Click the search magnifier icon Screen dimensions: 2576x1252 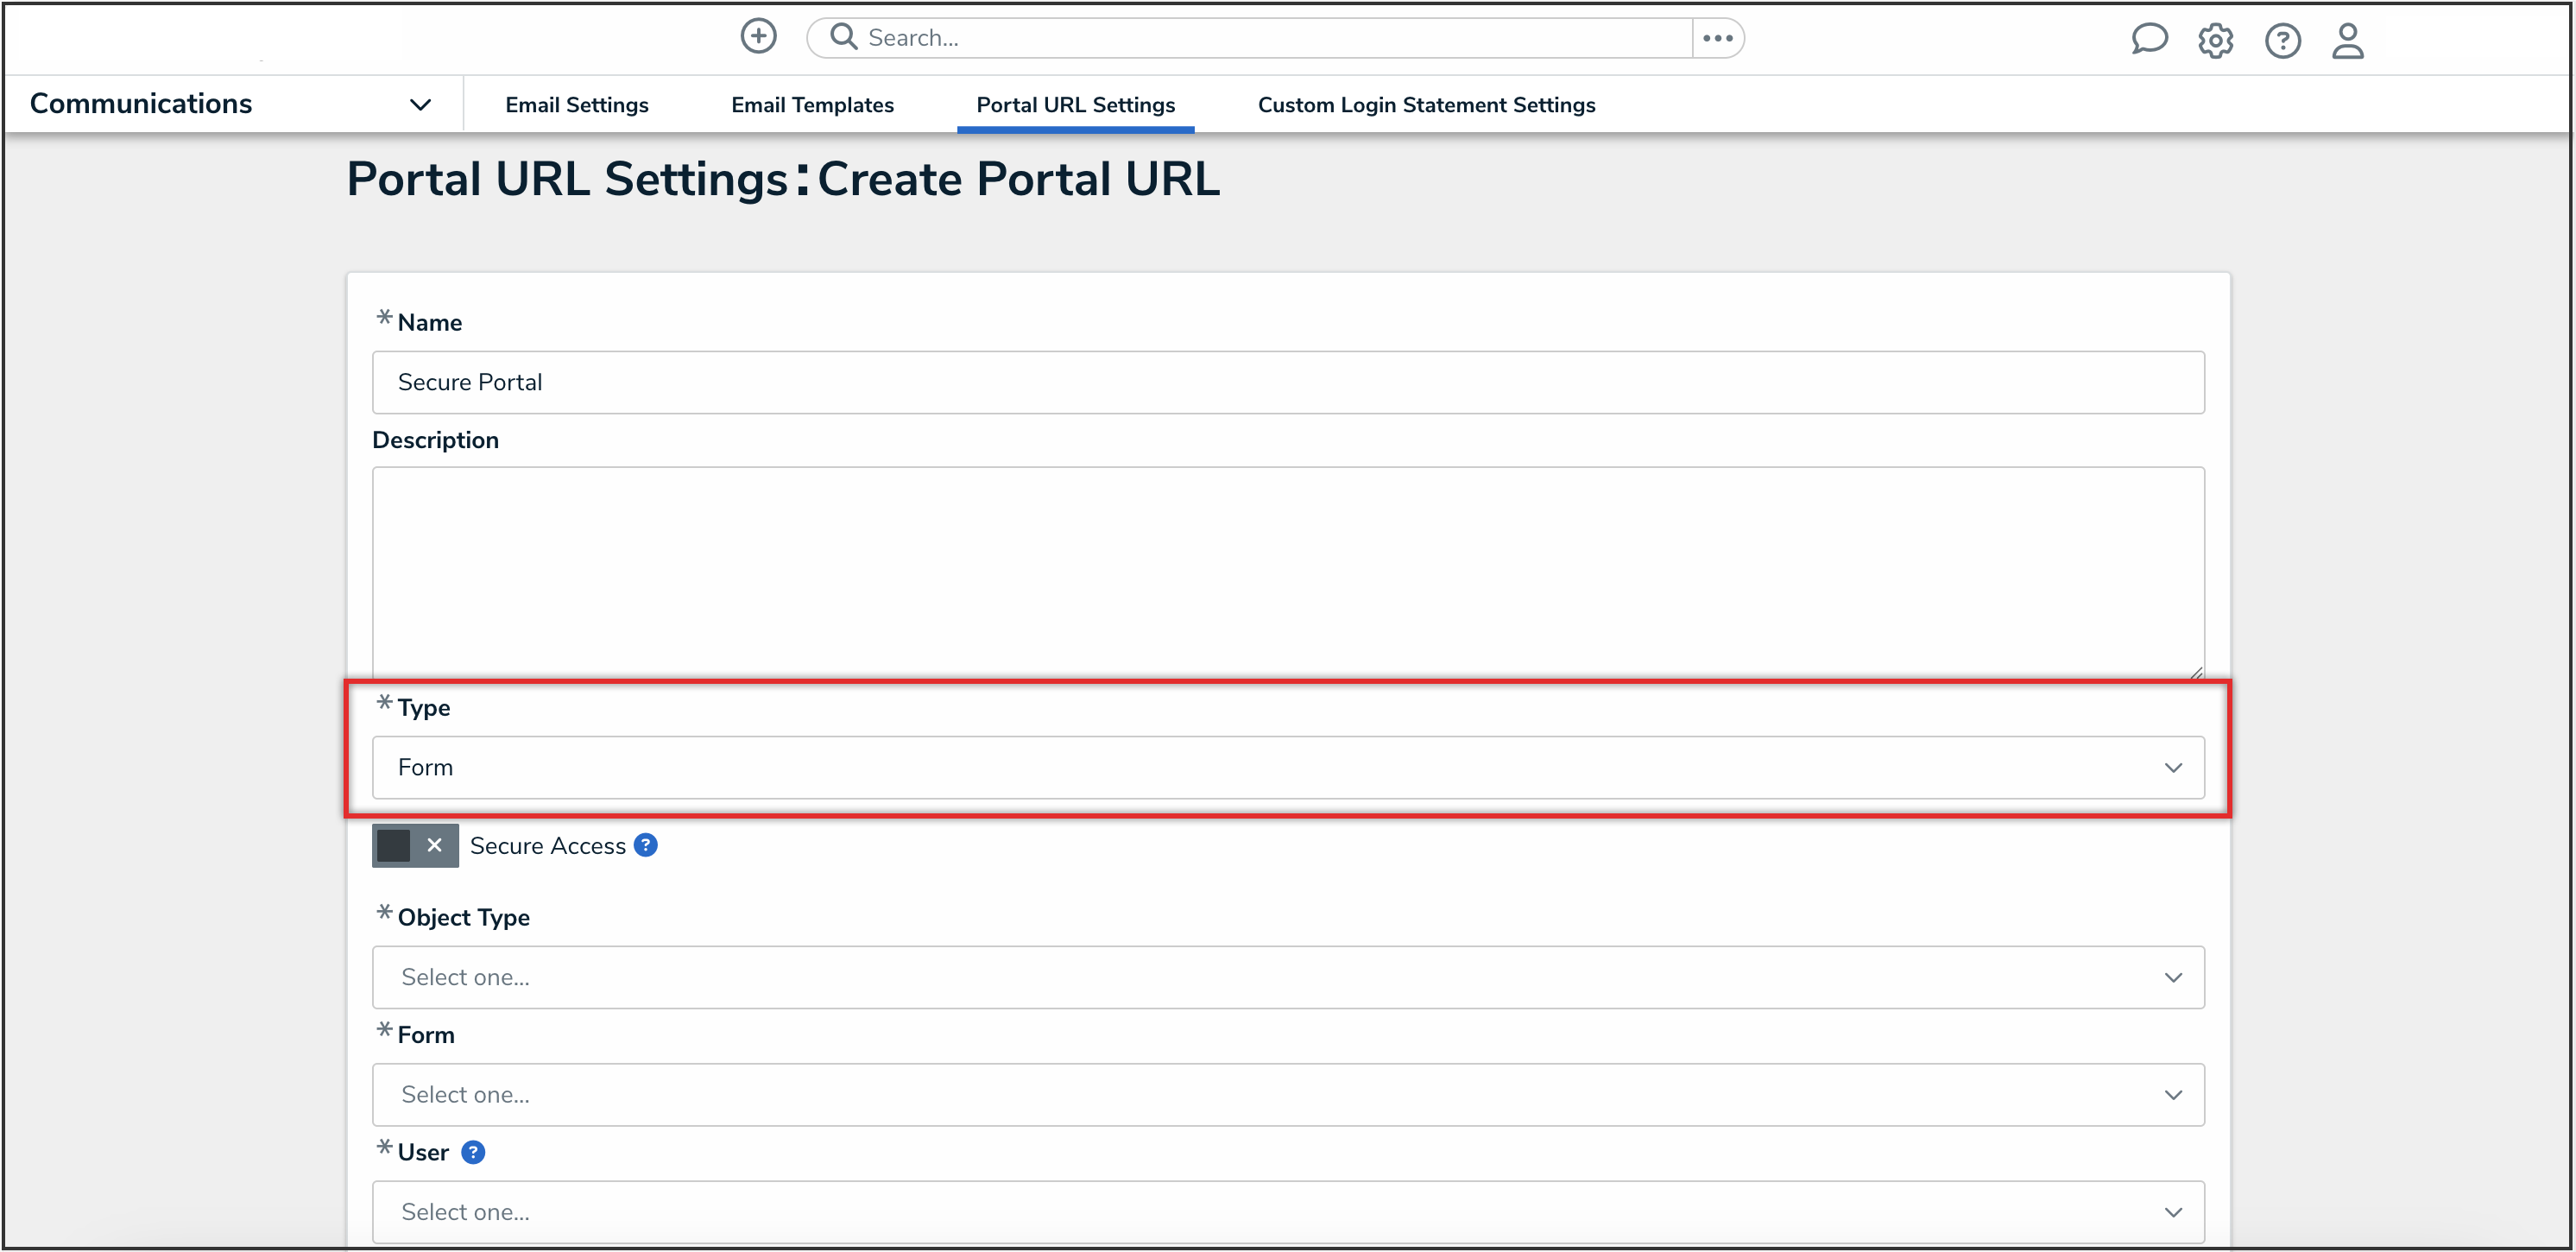point(844,37)
